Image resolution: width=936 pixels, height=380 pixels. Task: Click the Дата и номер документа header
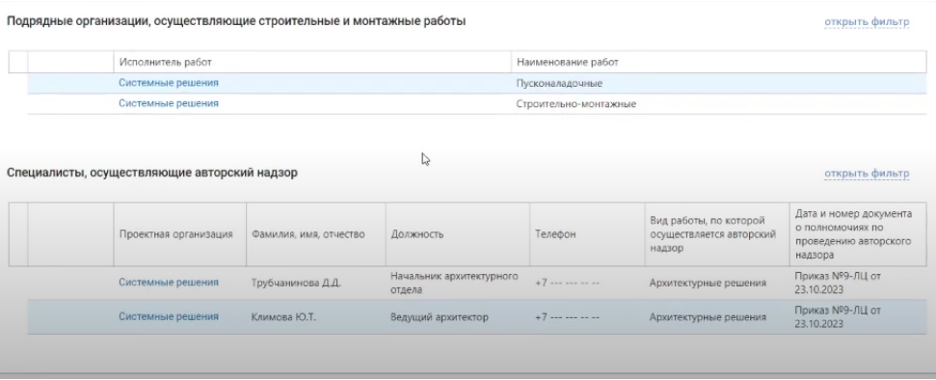click(x=858, y=234)
